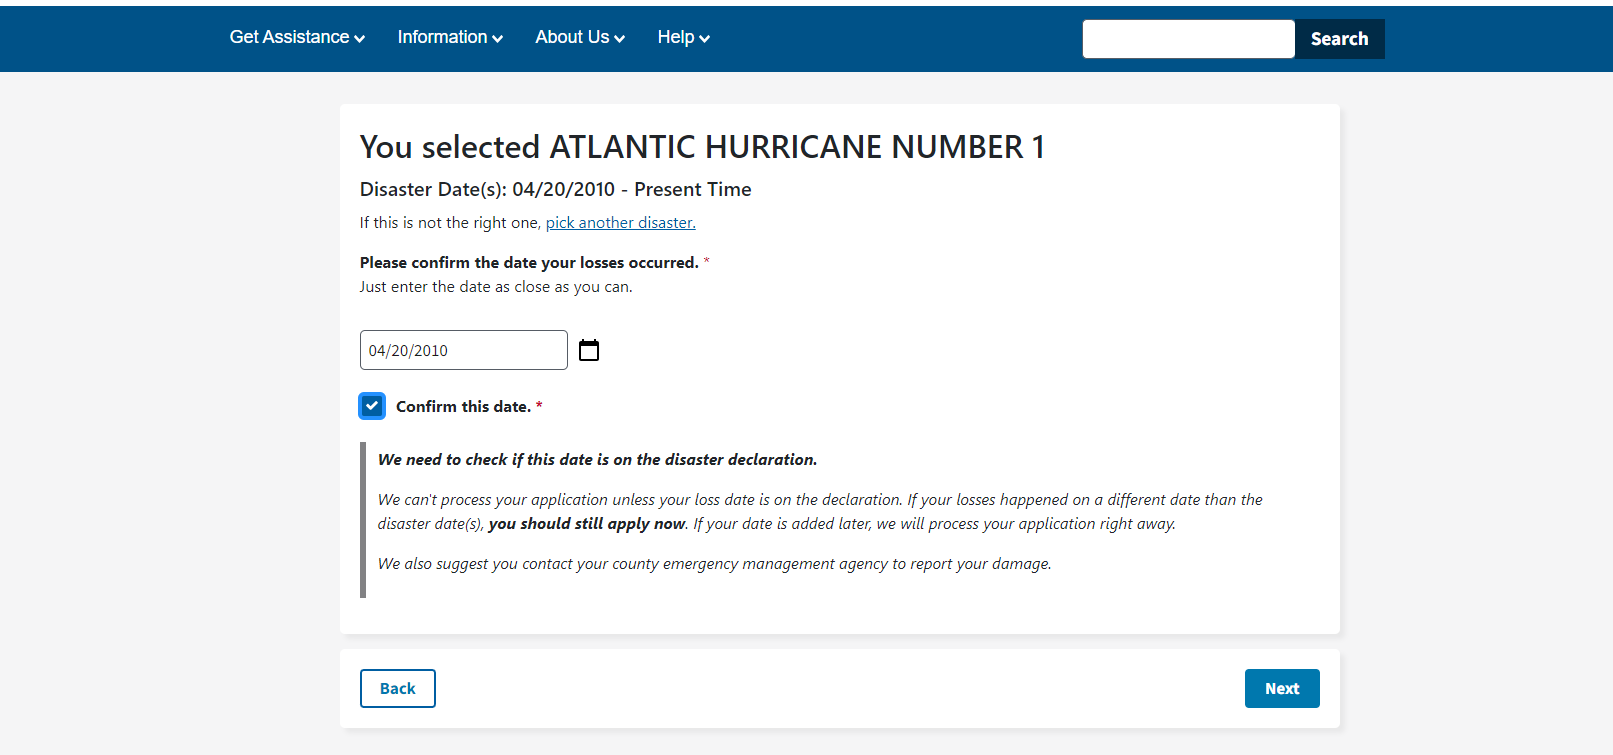Screen dimensions: 1613x755
Task: Click the loss date field showing 04/20/2010
Action: pos(463,350)
